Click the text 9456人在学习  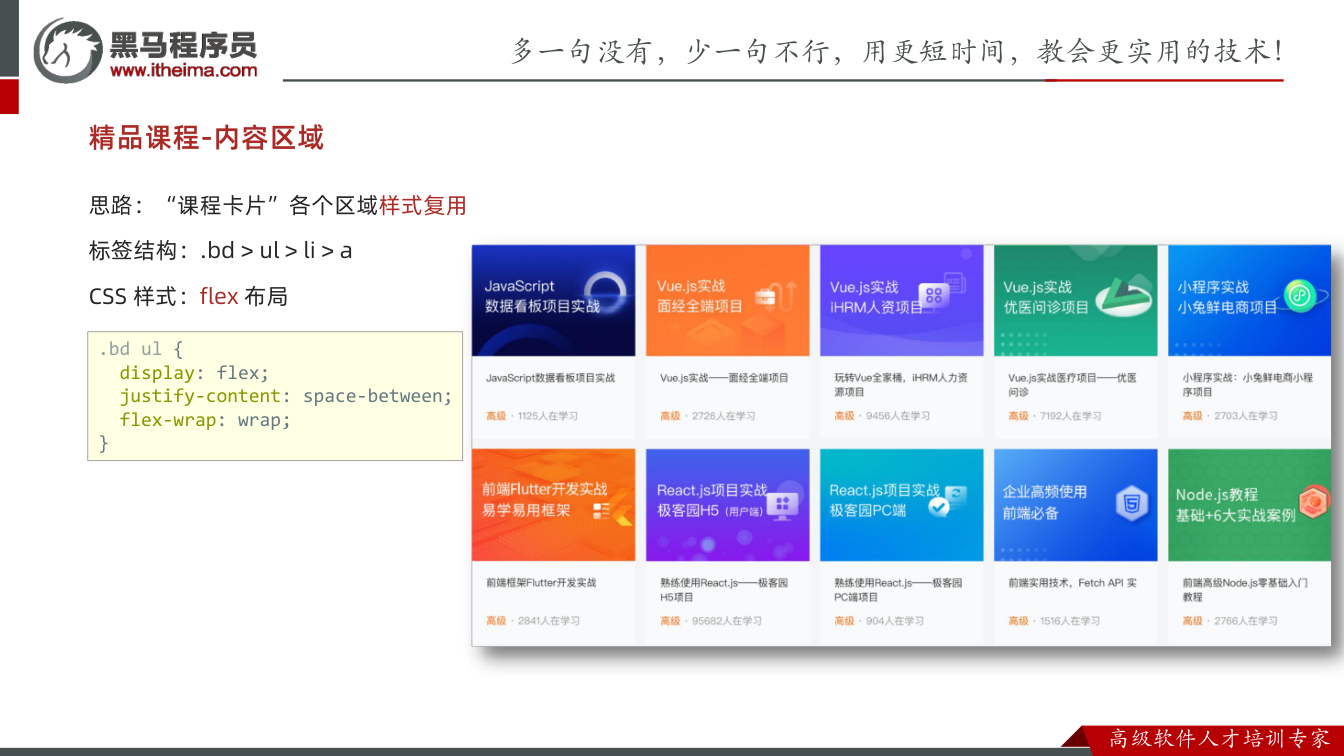tap(898, 416)
